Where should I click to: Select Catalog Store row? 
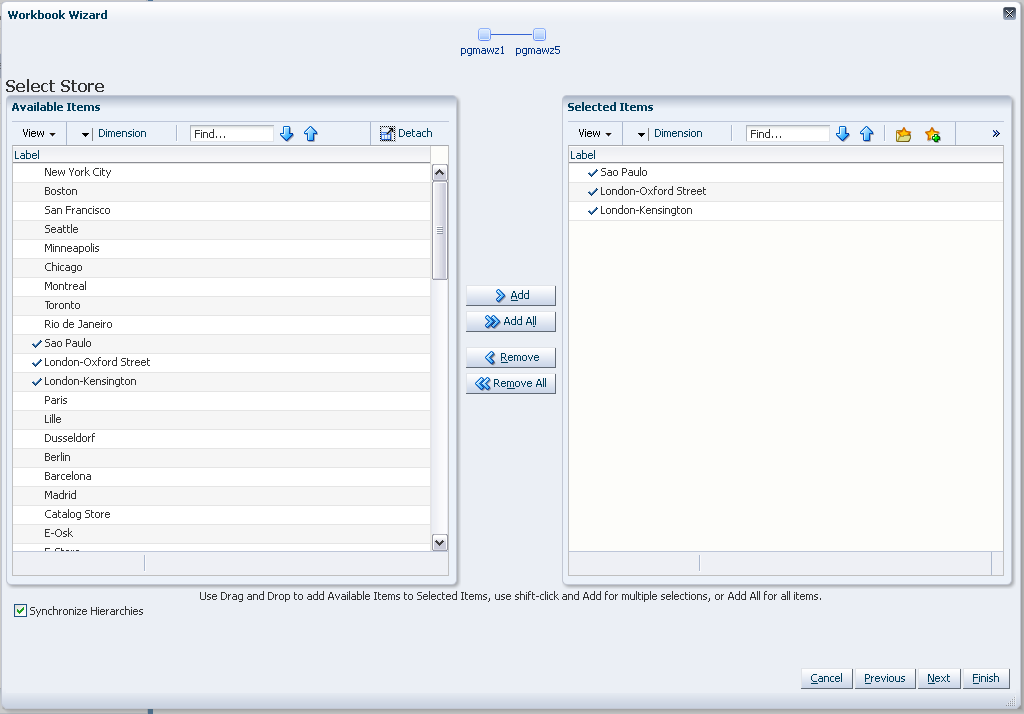(x=221, y=513)
